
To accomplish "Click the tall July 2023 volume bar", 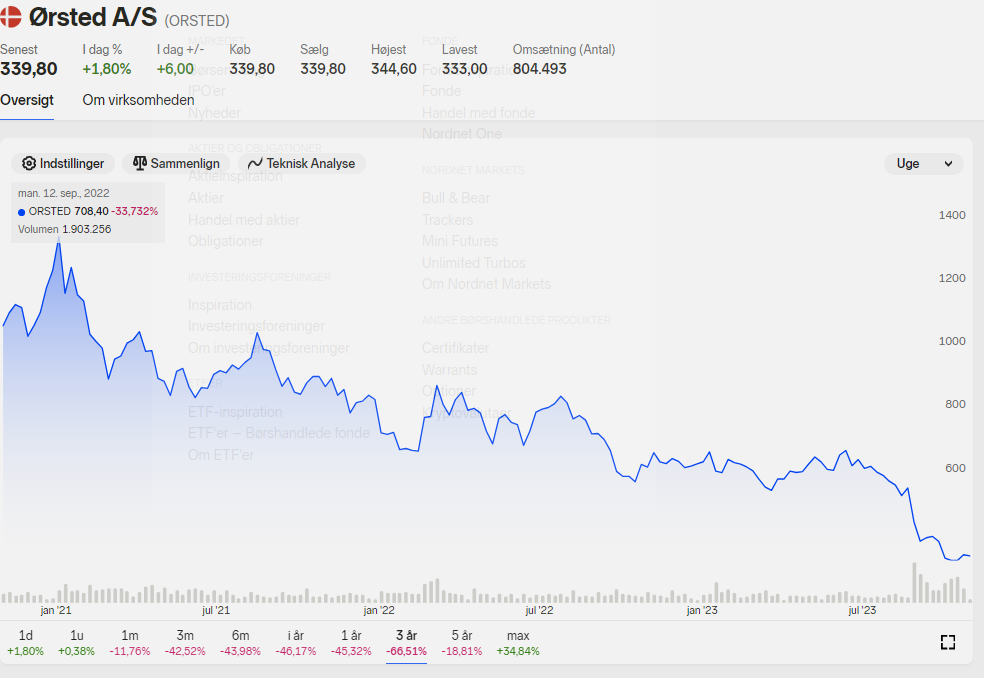I will point(914,583).
